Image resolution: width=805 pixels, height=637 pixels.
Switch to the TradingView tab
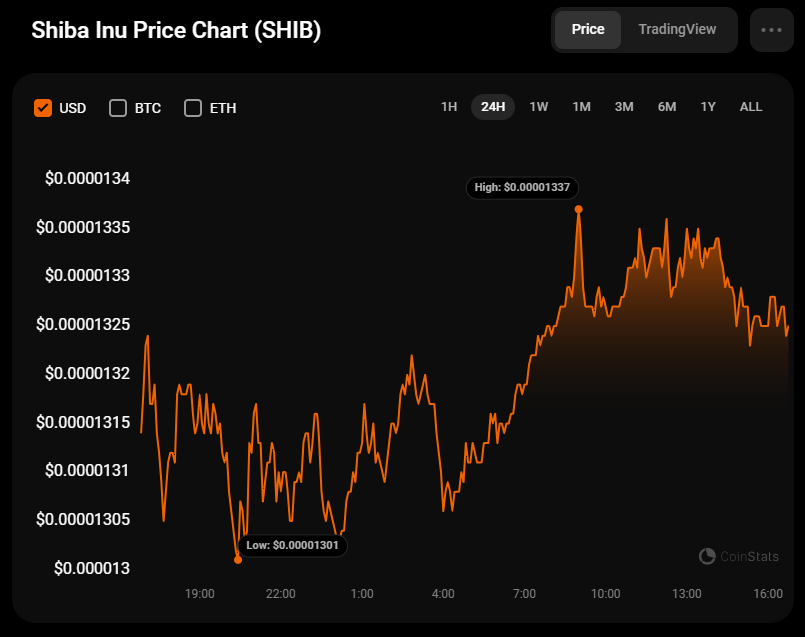coord(677,29)
